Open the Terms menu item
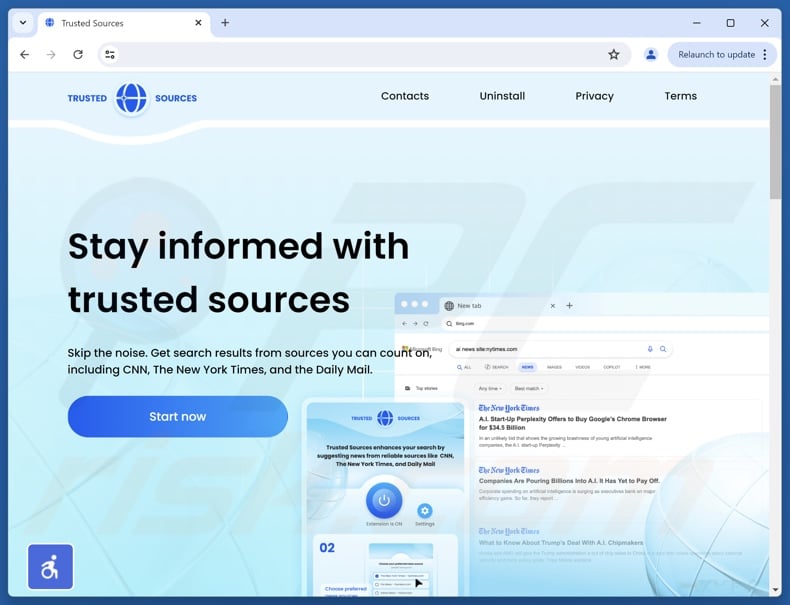Image resolution: width=790 pixels, height=605 pixels. point(681,96)
